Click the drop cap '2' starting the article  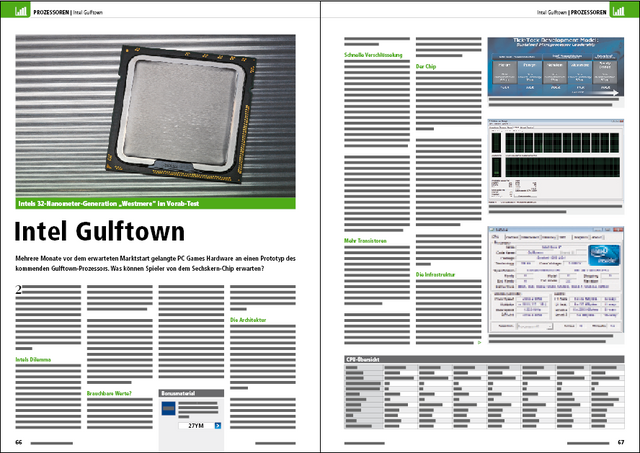(x=19, y=290)
